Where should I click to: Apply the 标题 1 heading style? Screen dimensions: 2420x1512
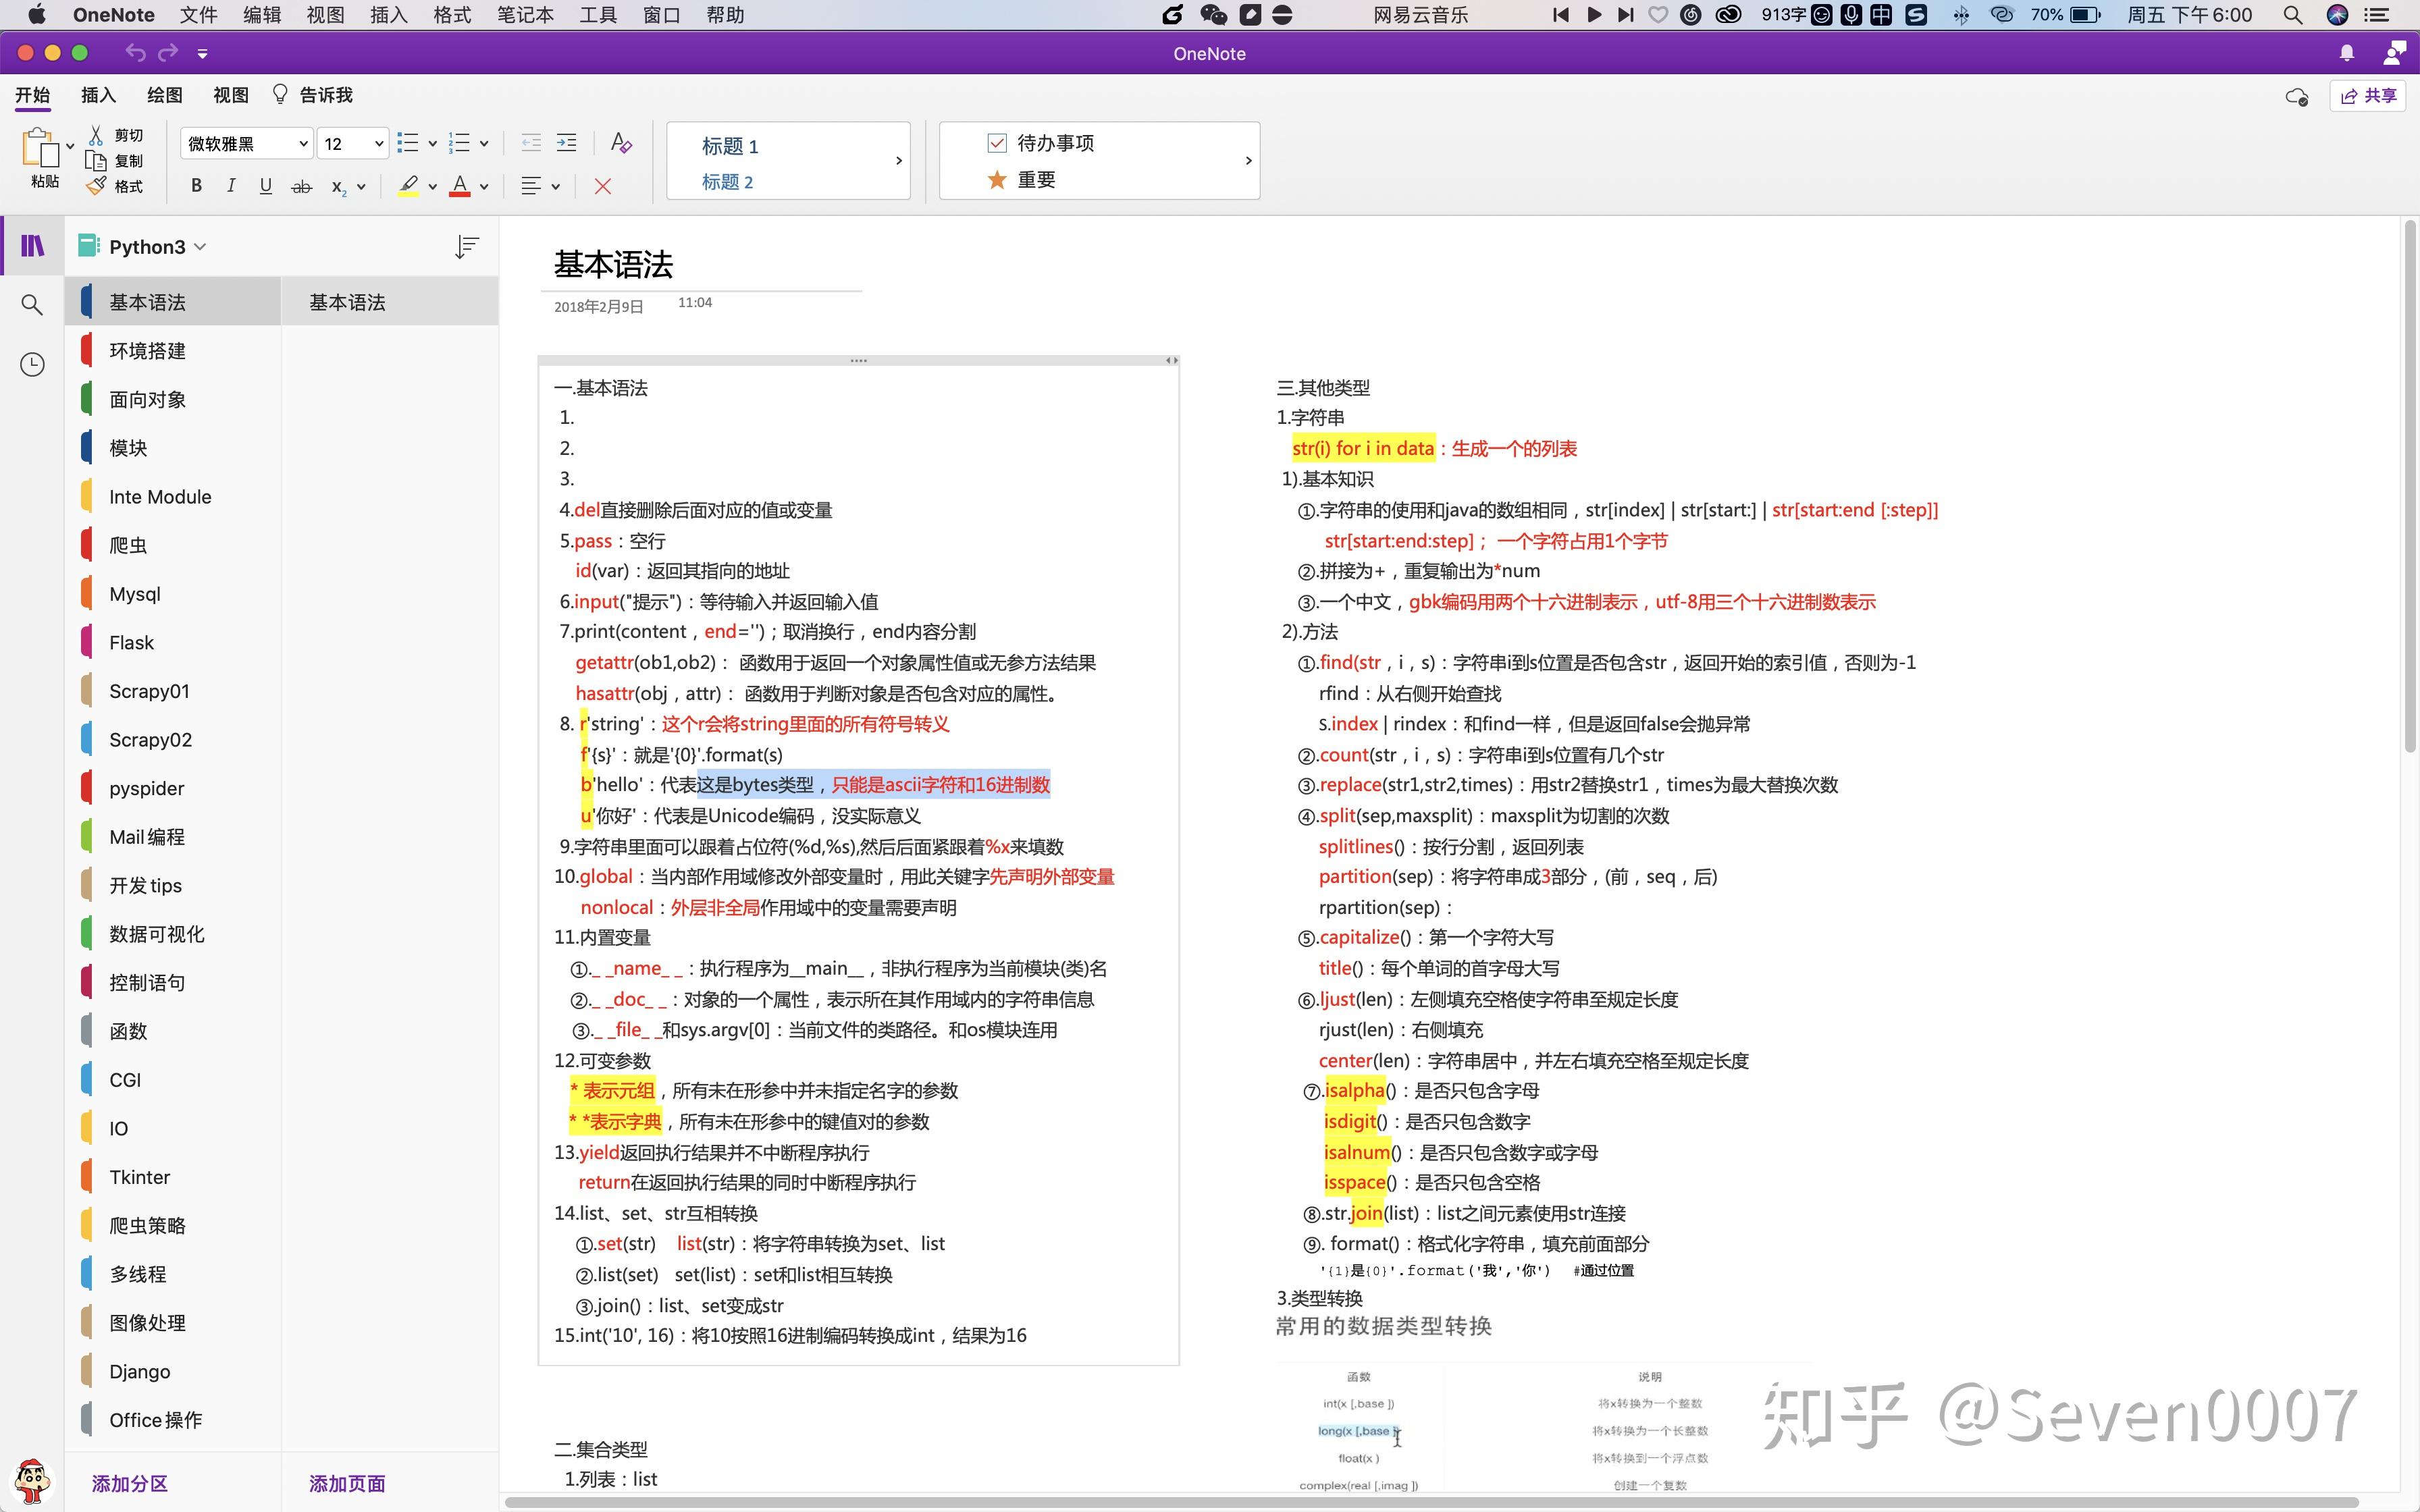click(730, 146)
